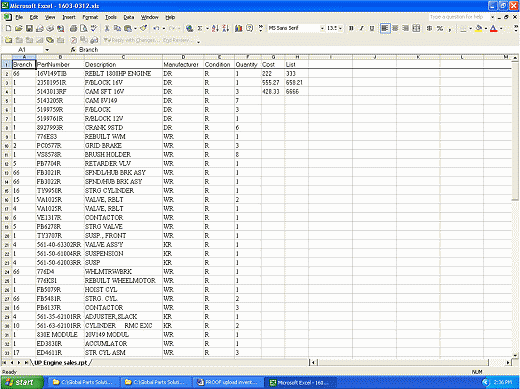Toggle right alignment
This screenshot has height=389, width=520.
pos(405,29)
